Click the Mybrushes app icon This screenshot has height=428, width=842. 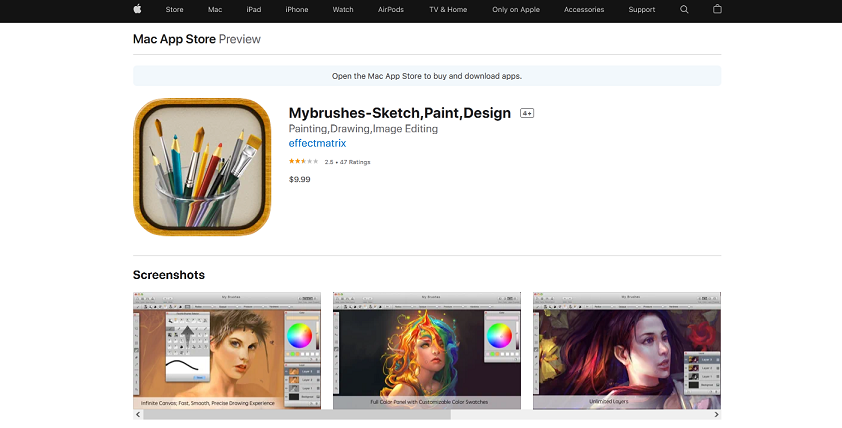[x=202, y=166]
